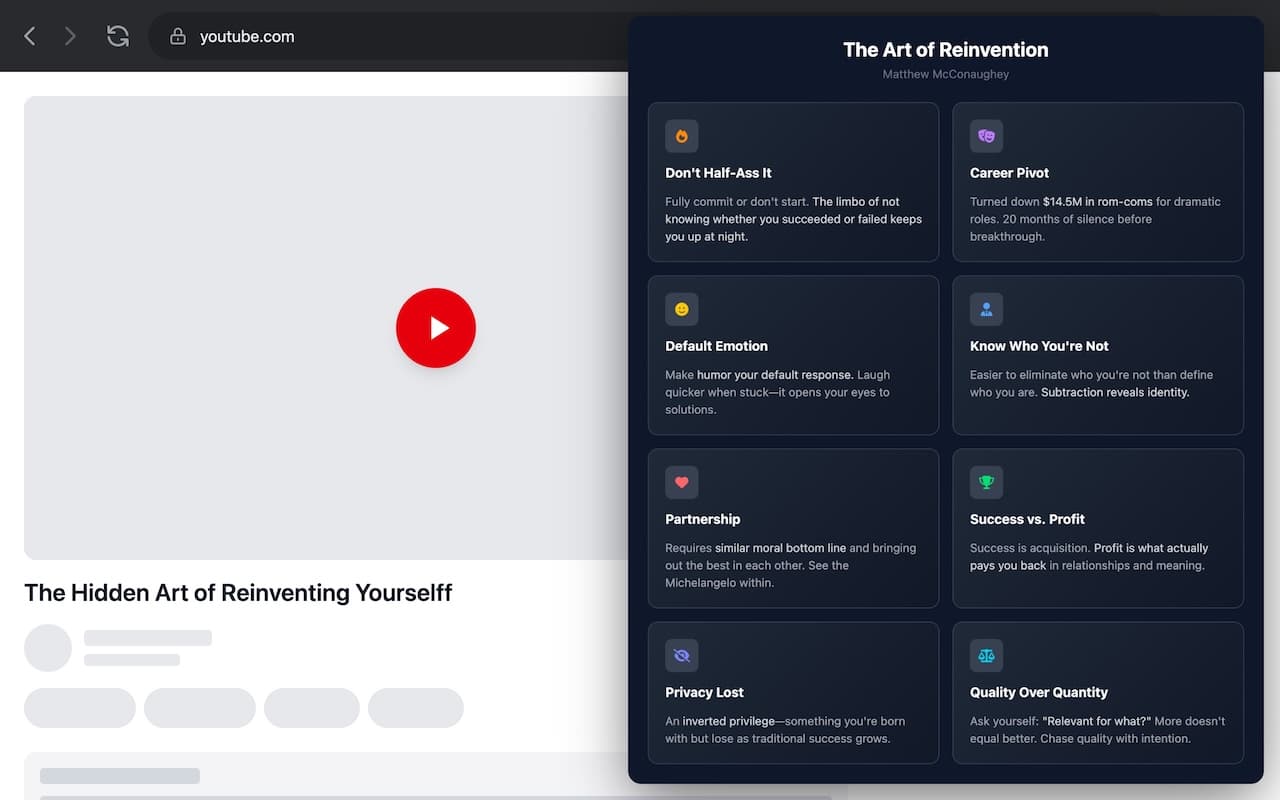This screenshot has height=800, width=1280.
Task: Click the browser forward arrow
Action: pos(70,36)
